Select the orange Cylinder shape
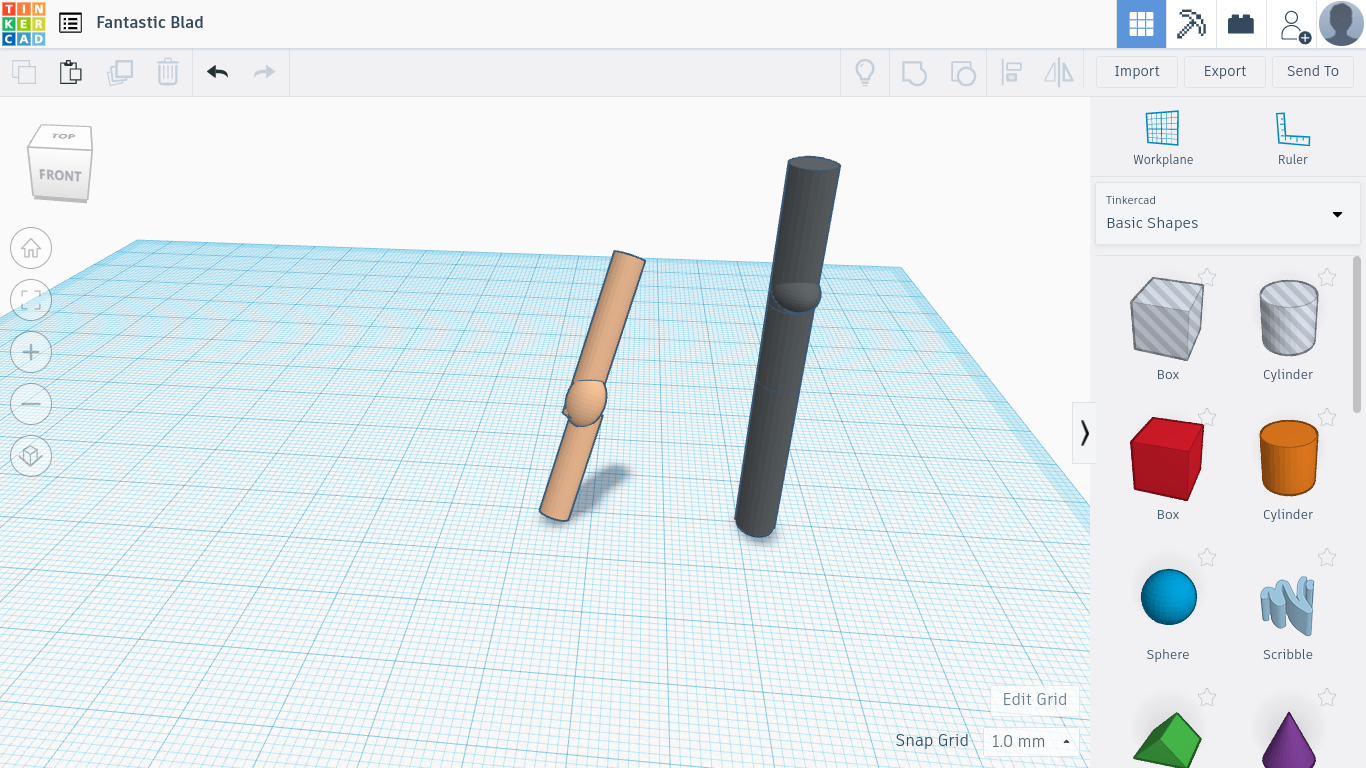Viewport: 1366px width, 768px height. point(1288,458)
